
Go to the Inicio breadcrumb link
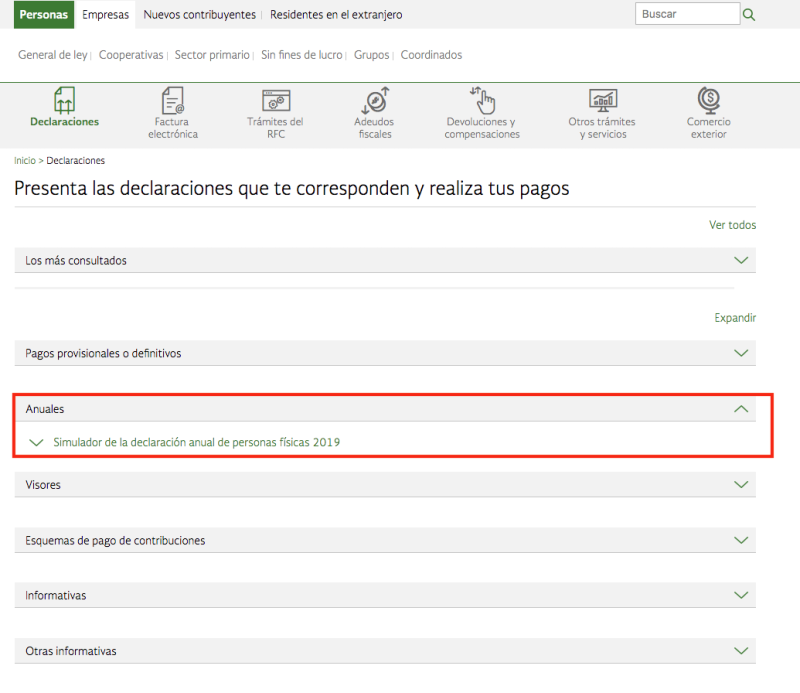[24, 161]
